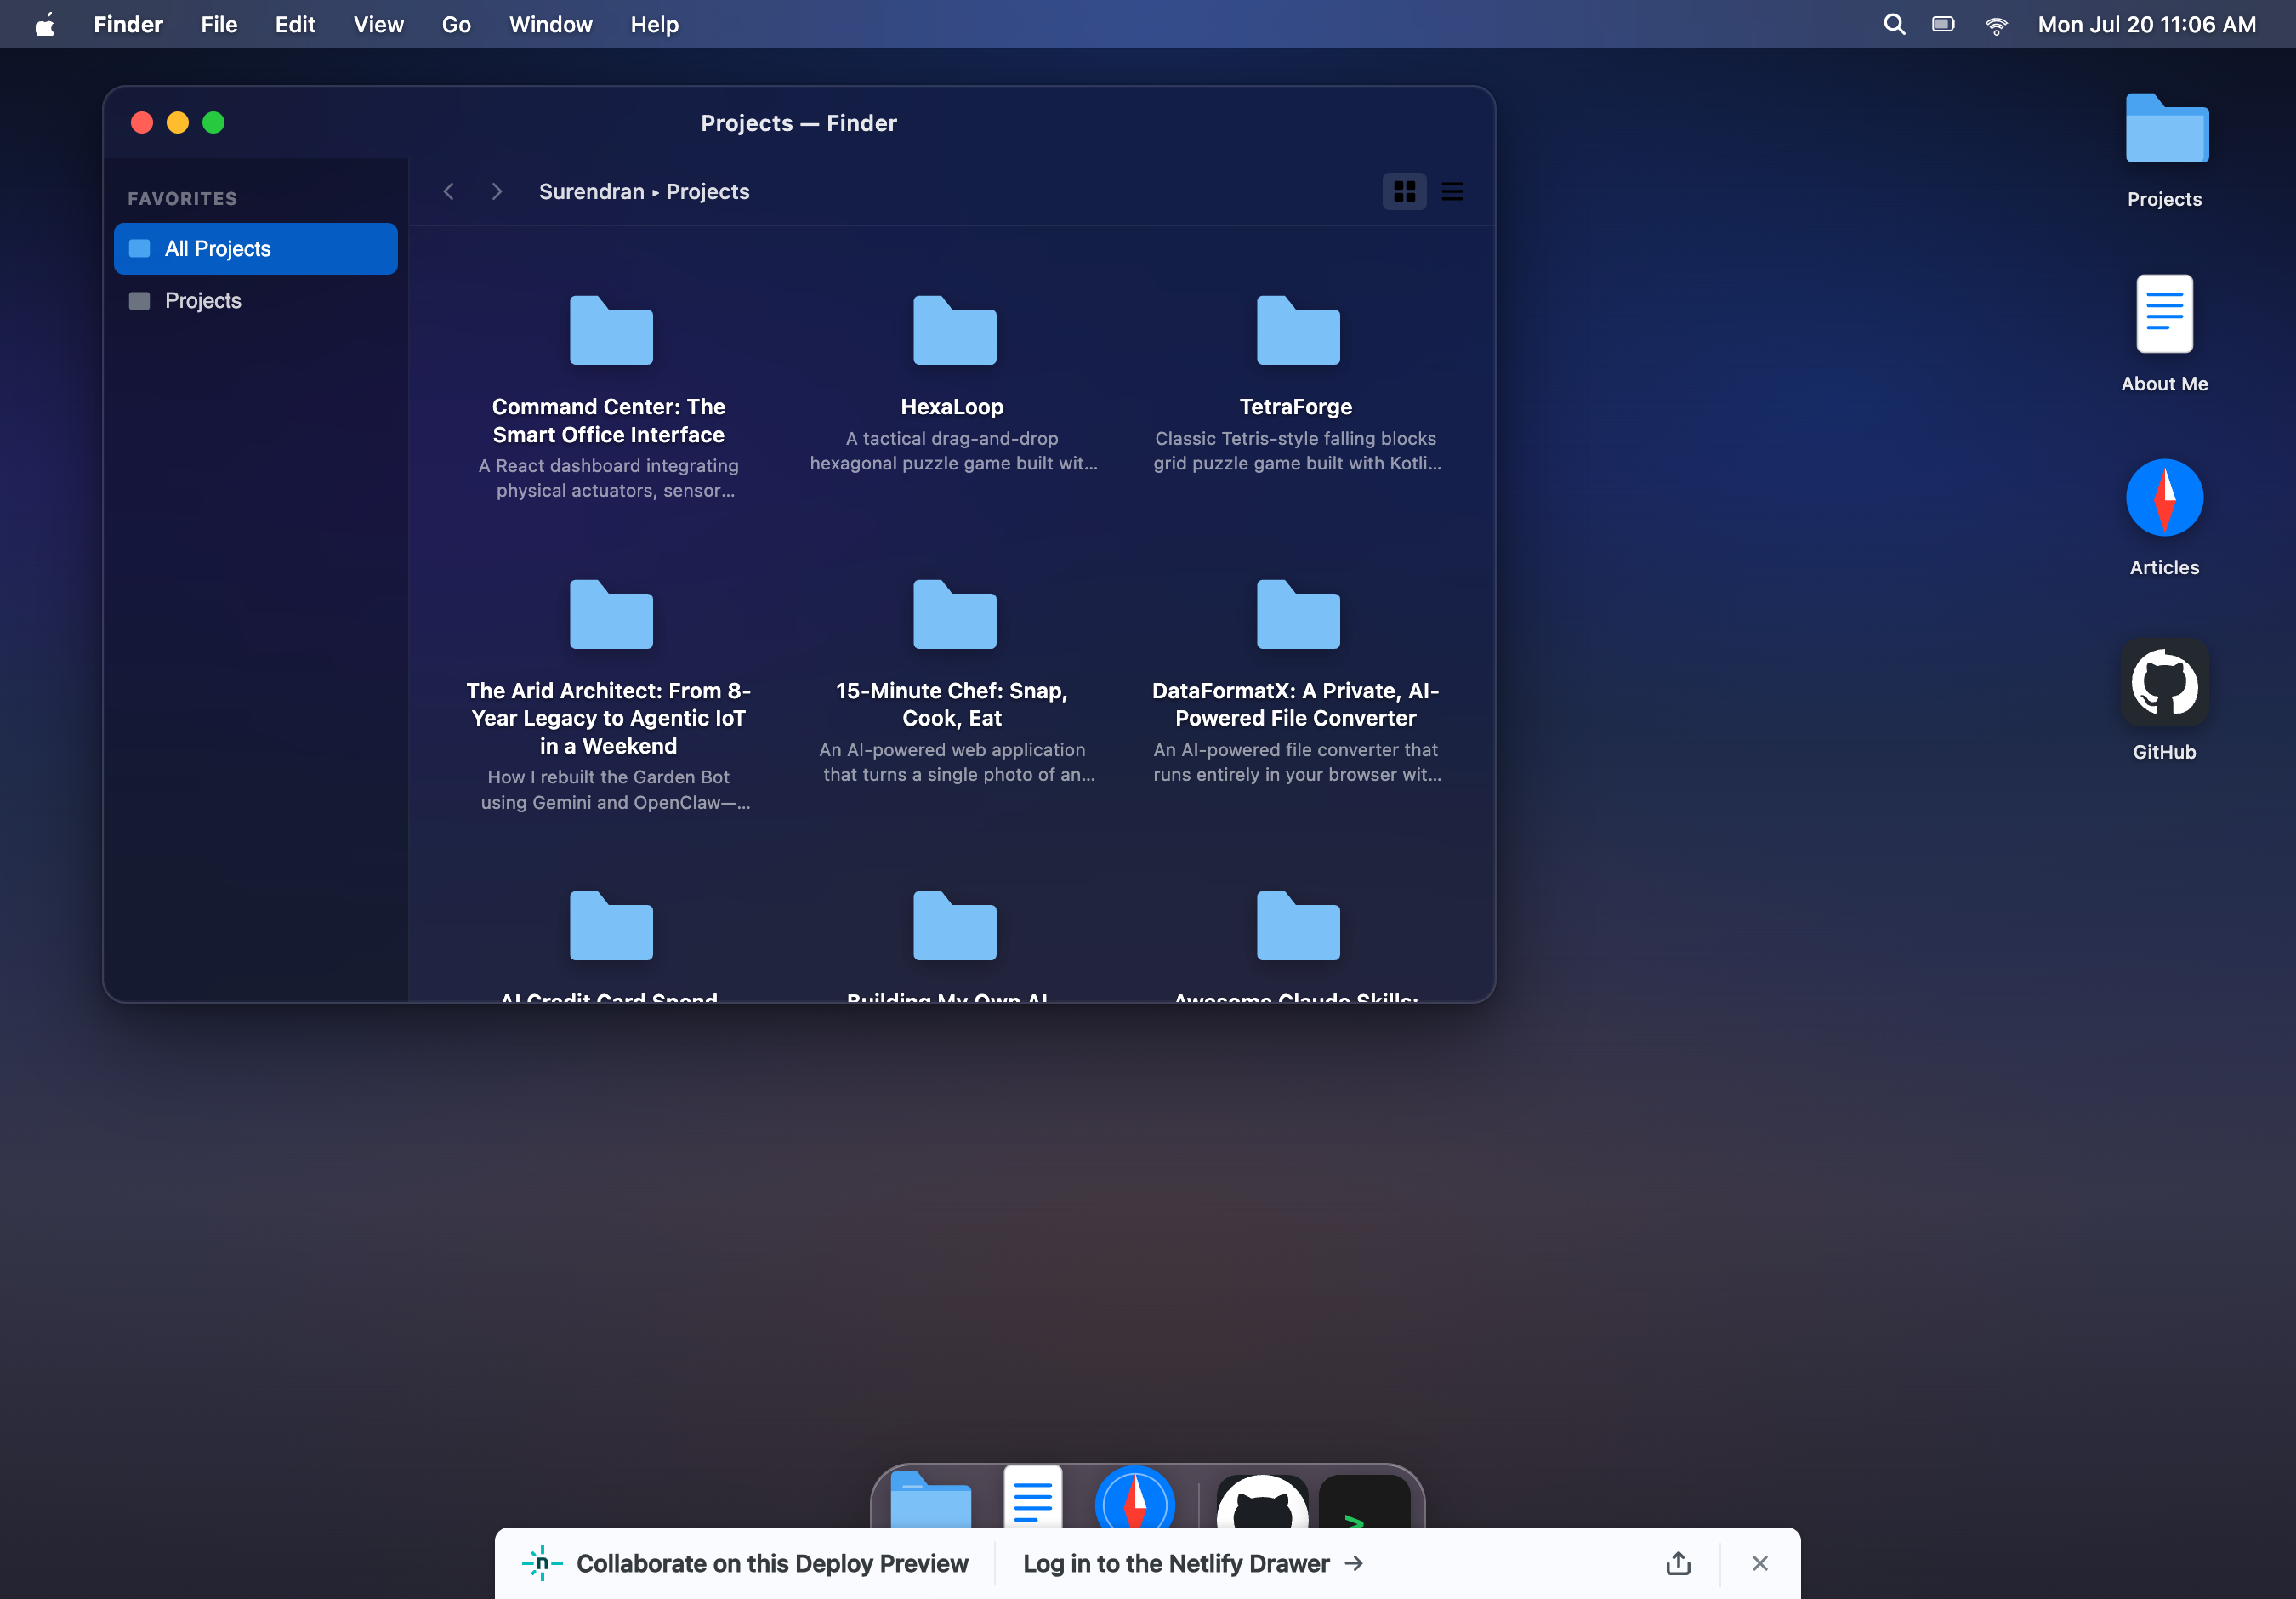Open the Edit menu
2296x1599 pixels.
click(295, 24)
